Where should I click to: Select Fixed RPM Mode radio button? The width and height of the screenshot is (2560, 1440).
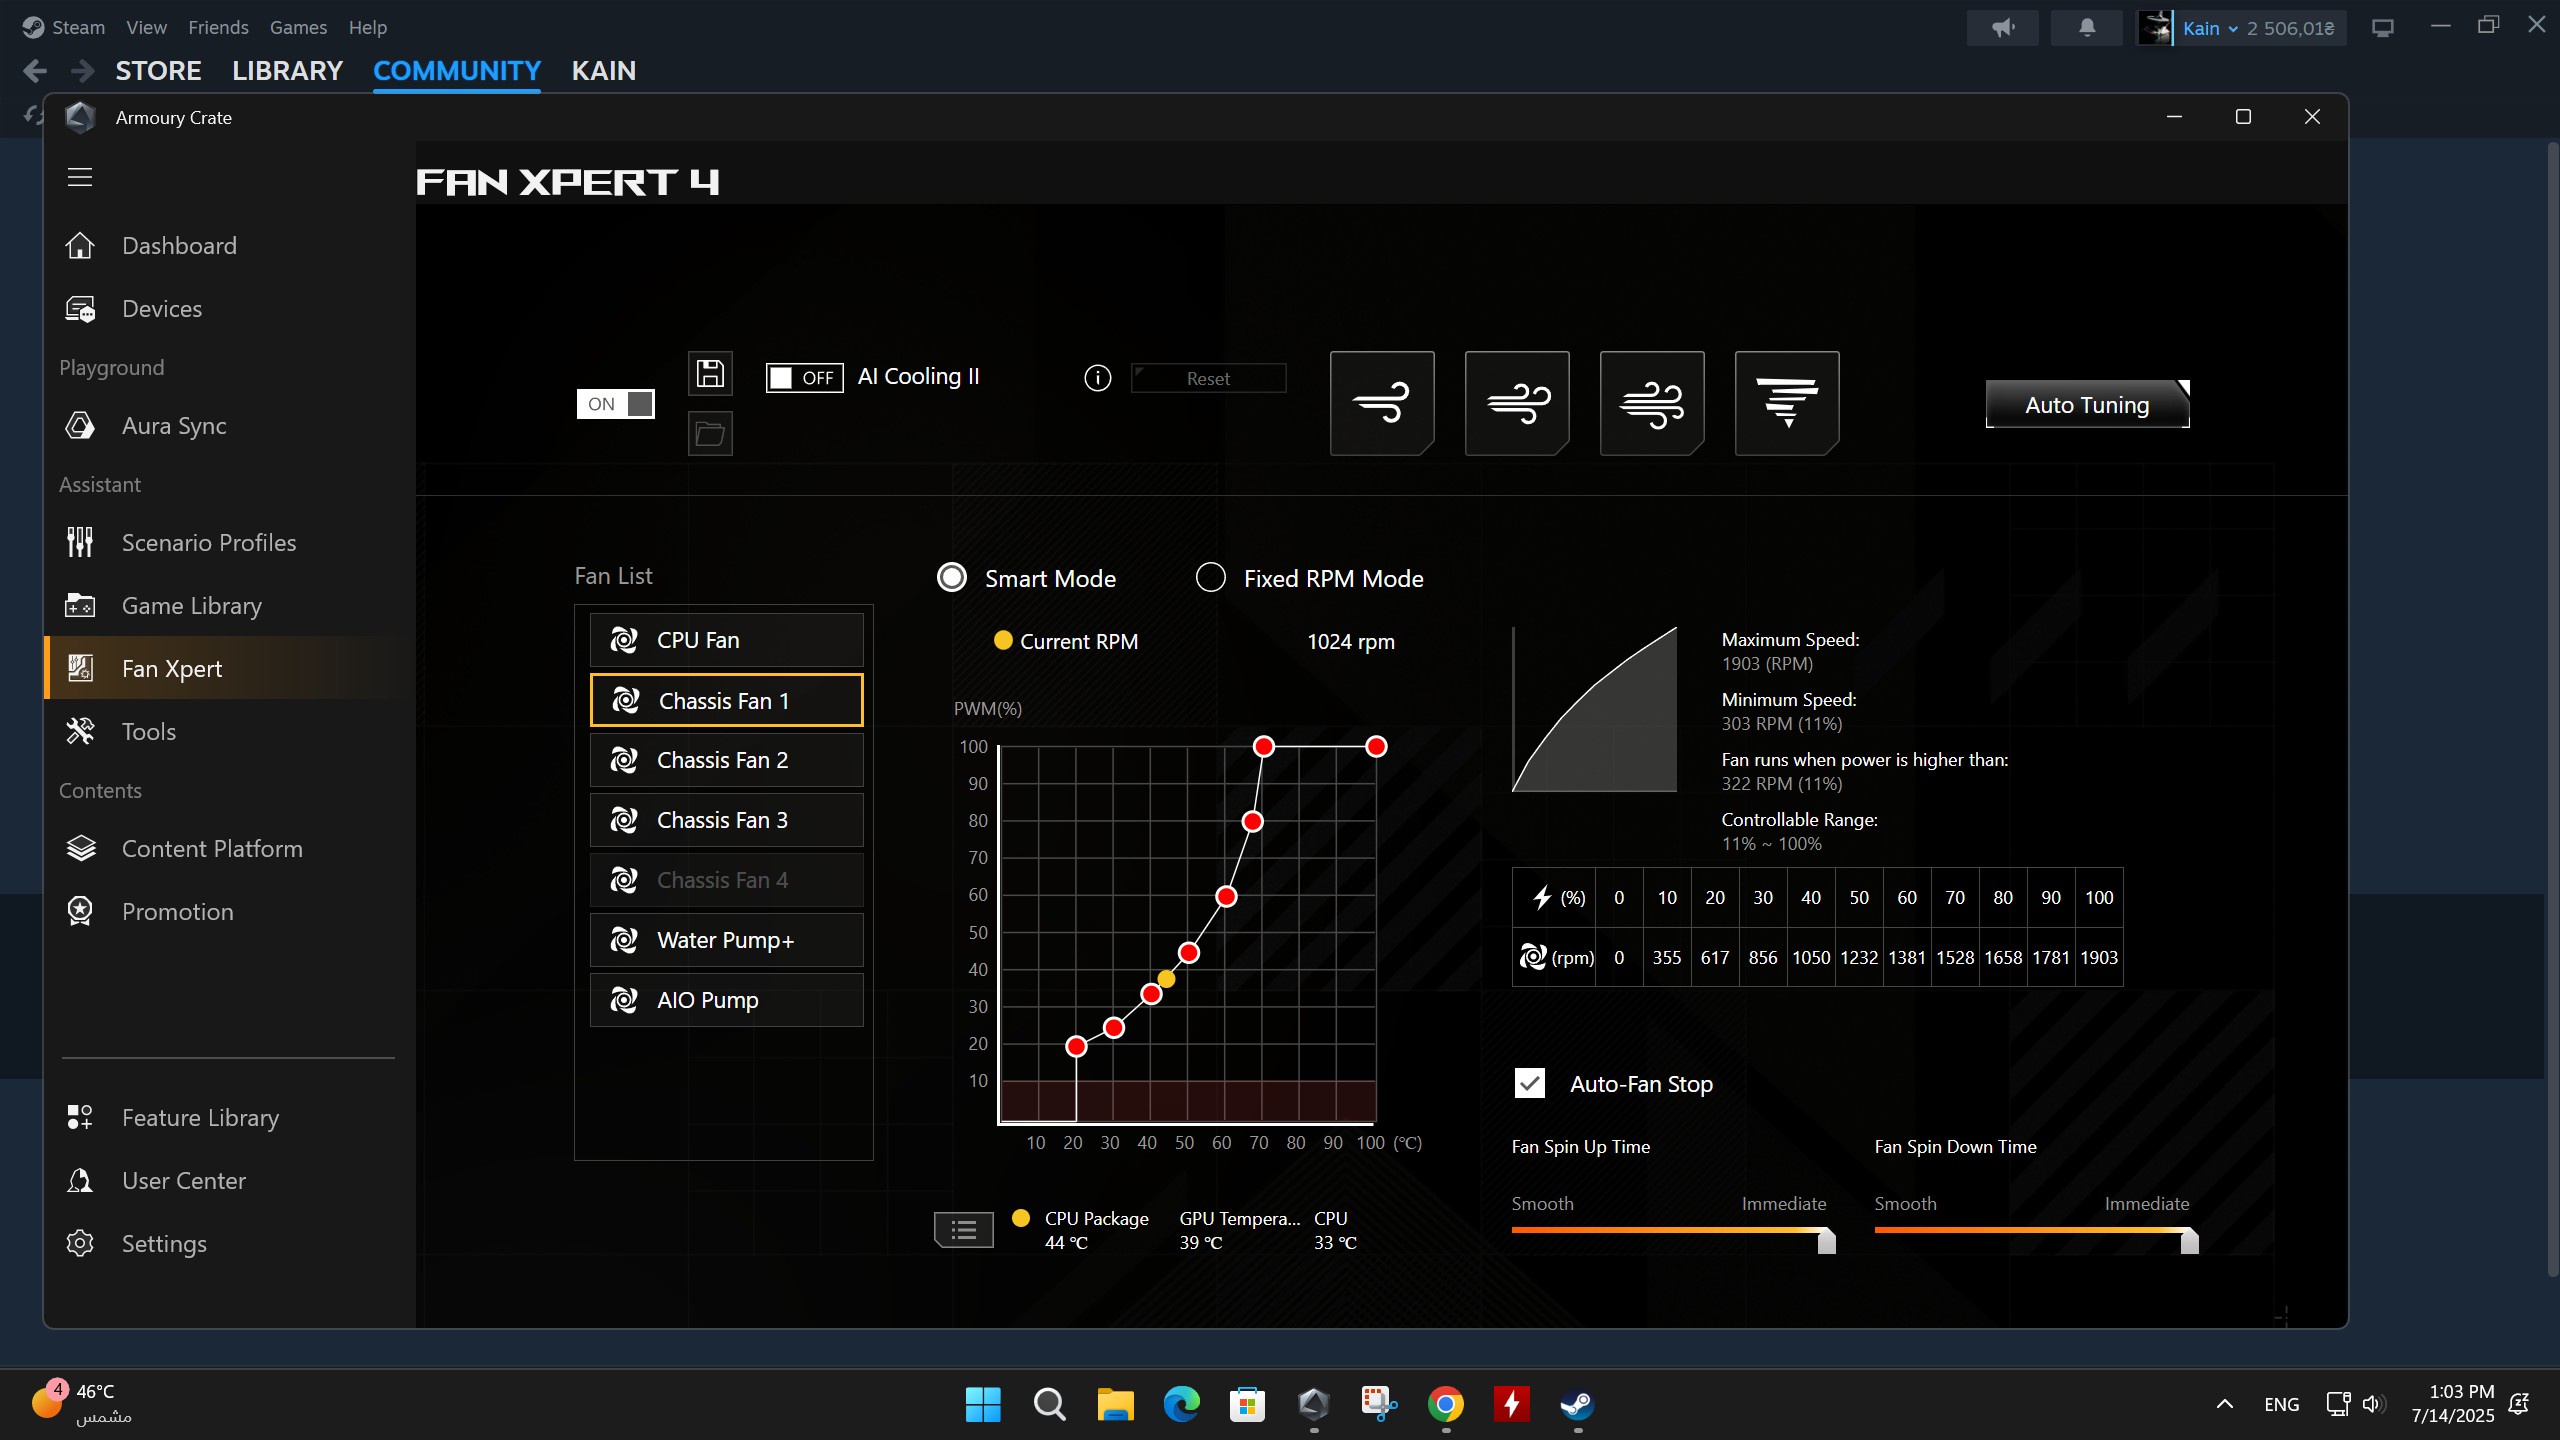(x=1210, y=578)
